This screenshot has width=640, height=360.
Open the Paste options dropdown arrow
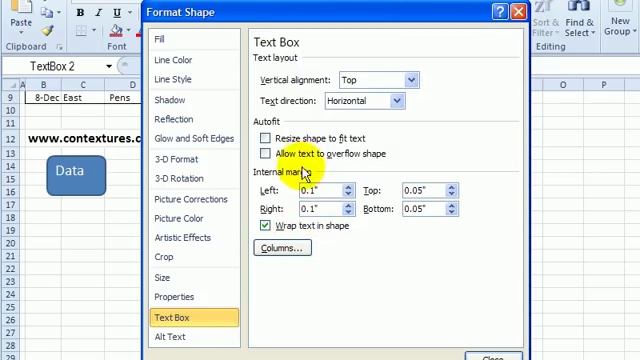pyautogui.click(x=21, y=33)
